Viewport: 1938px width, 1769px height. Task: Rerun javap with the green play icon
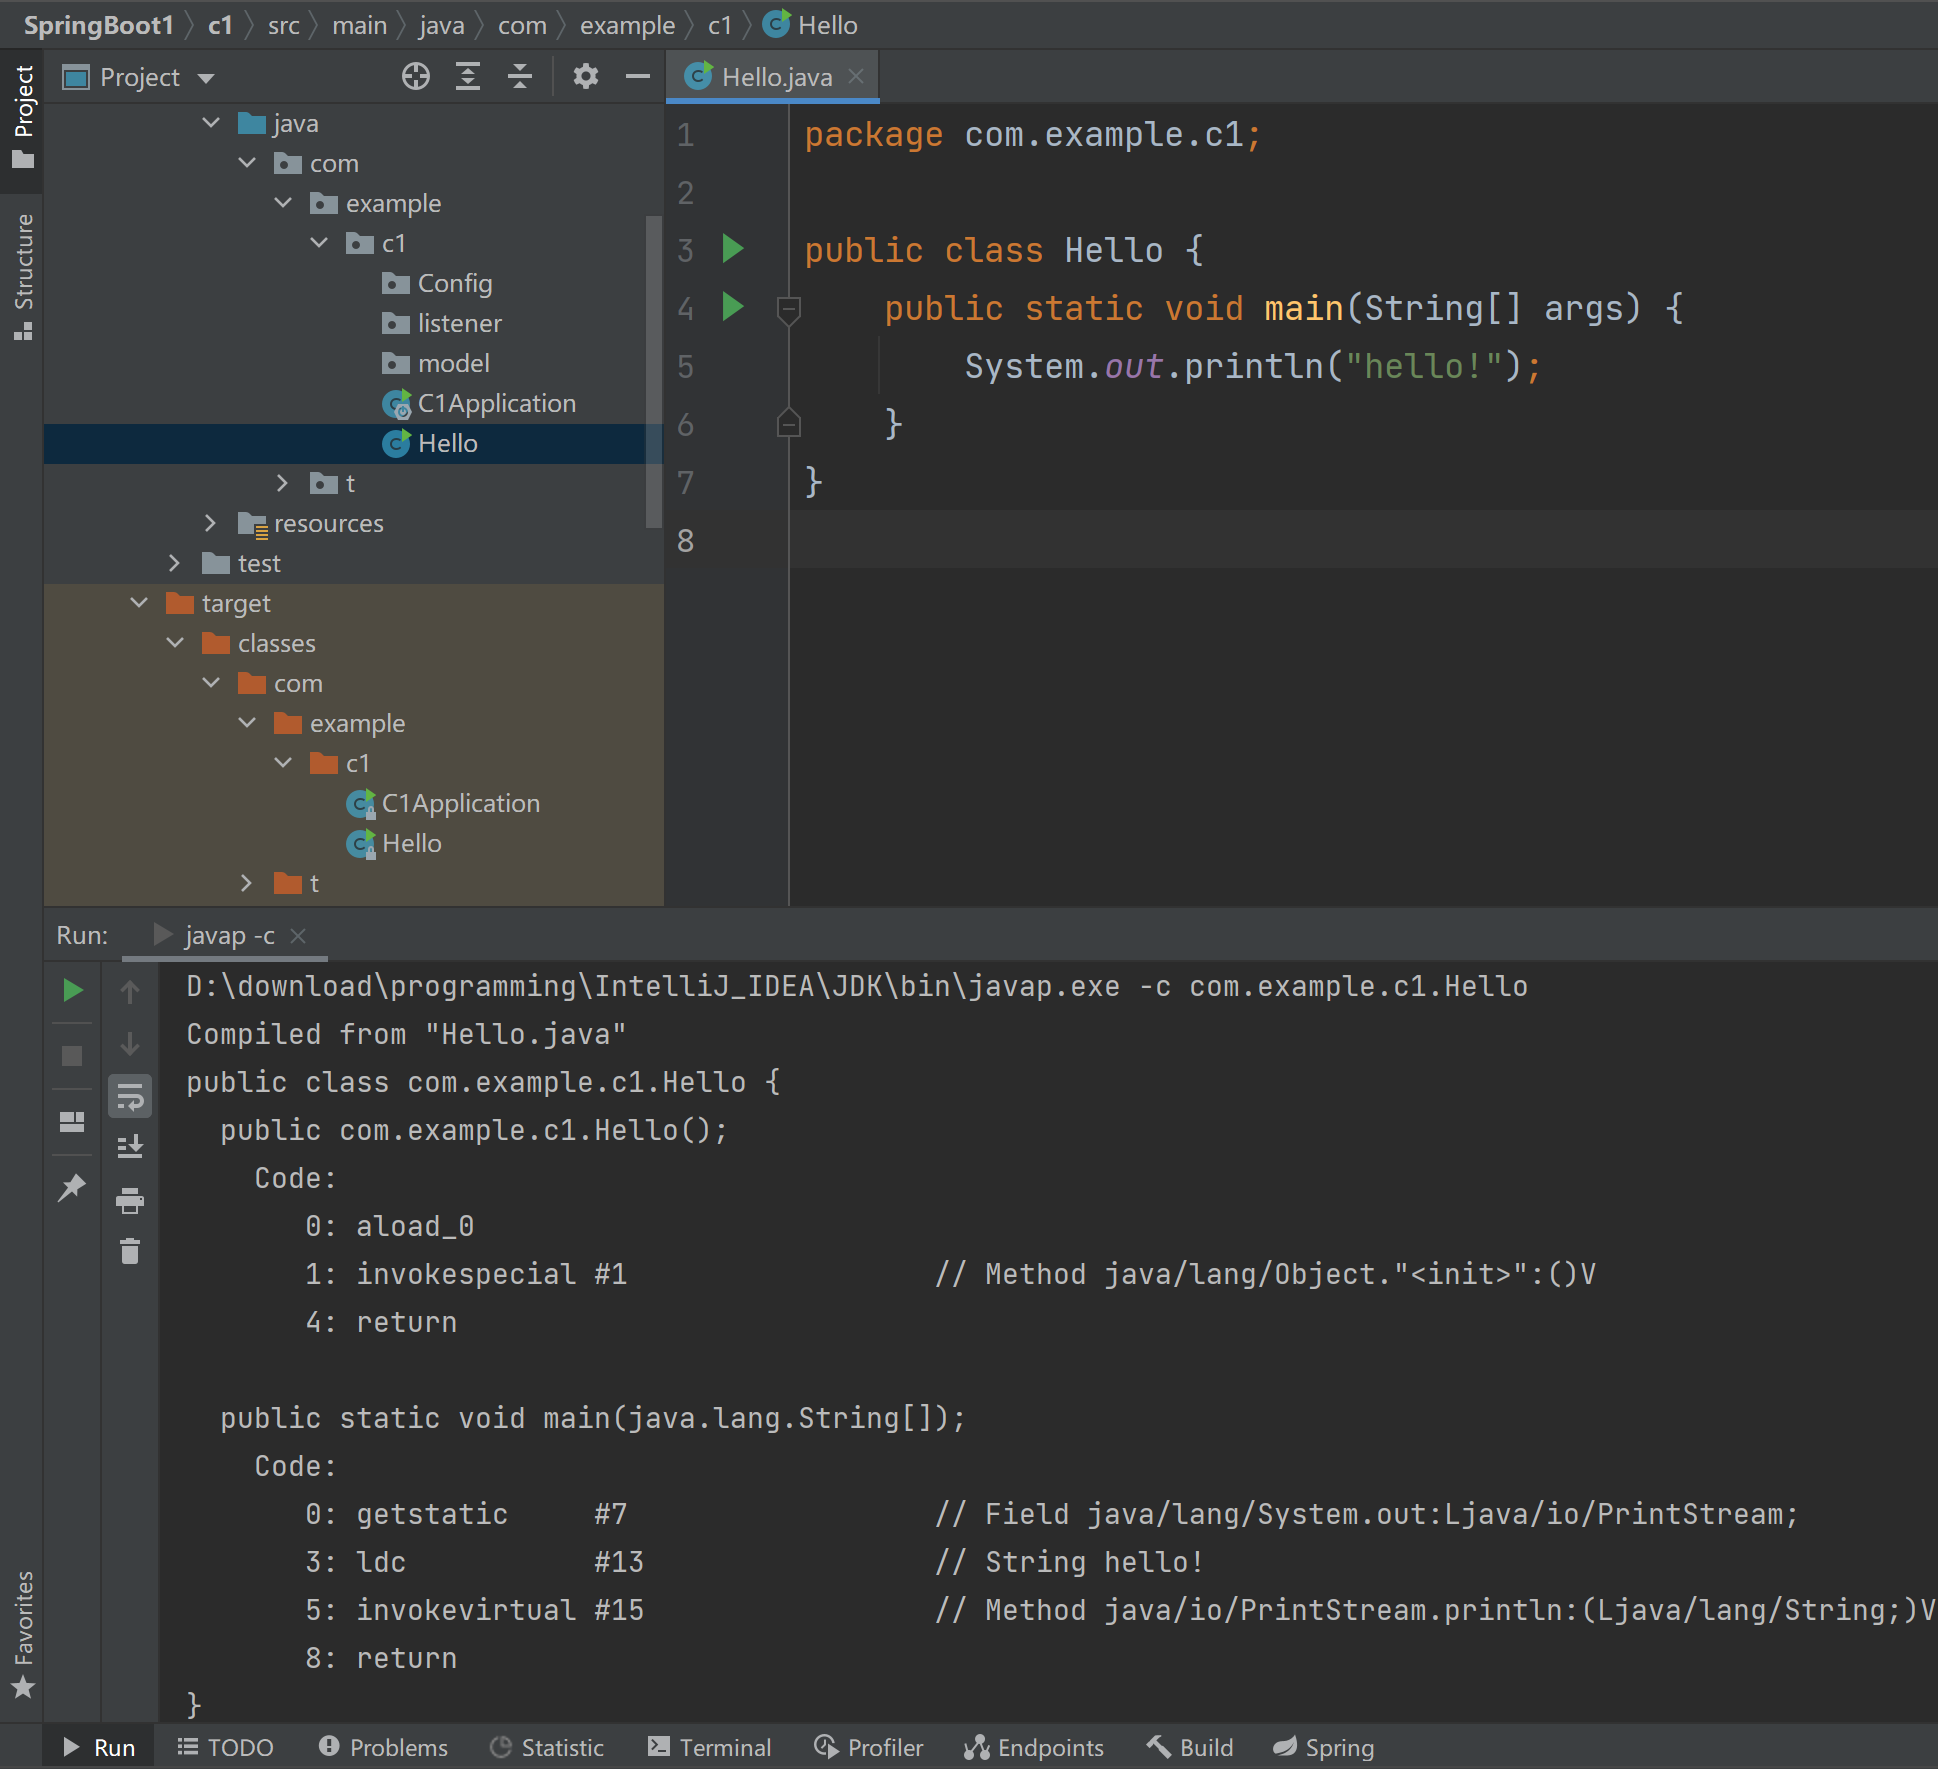pos(72,990)
